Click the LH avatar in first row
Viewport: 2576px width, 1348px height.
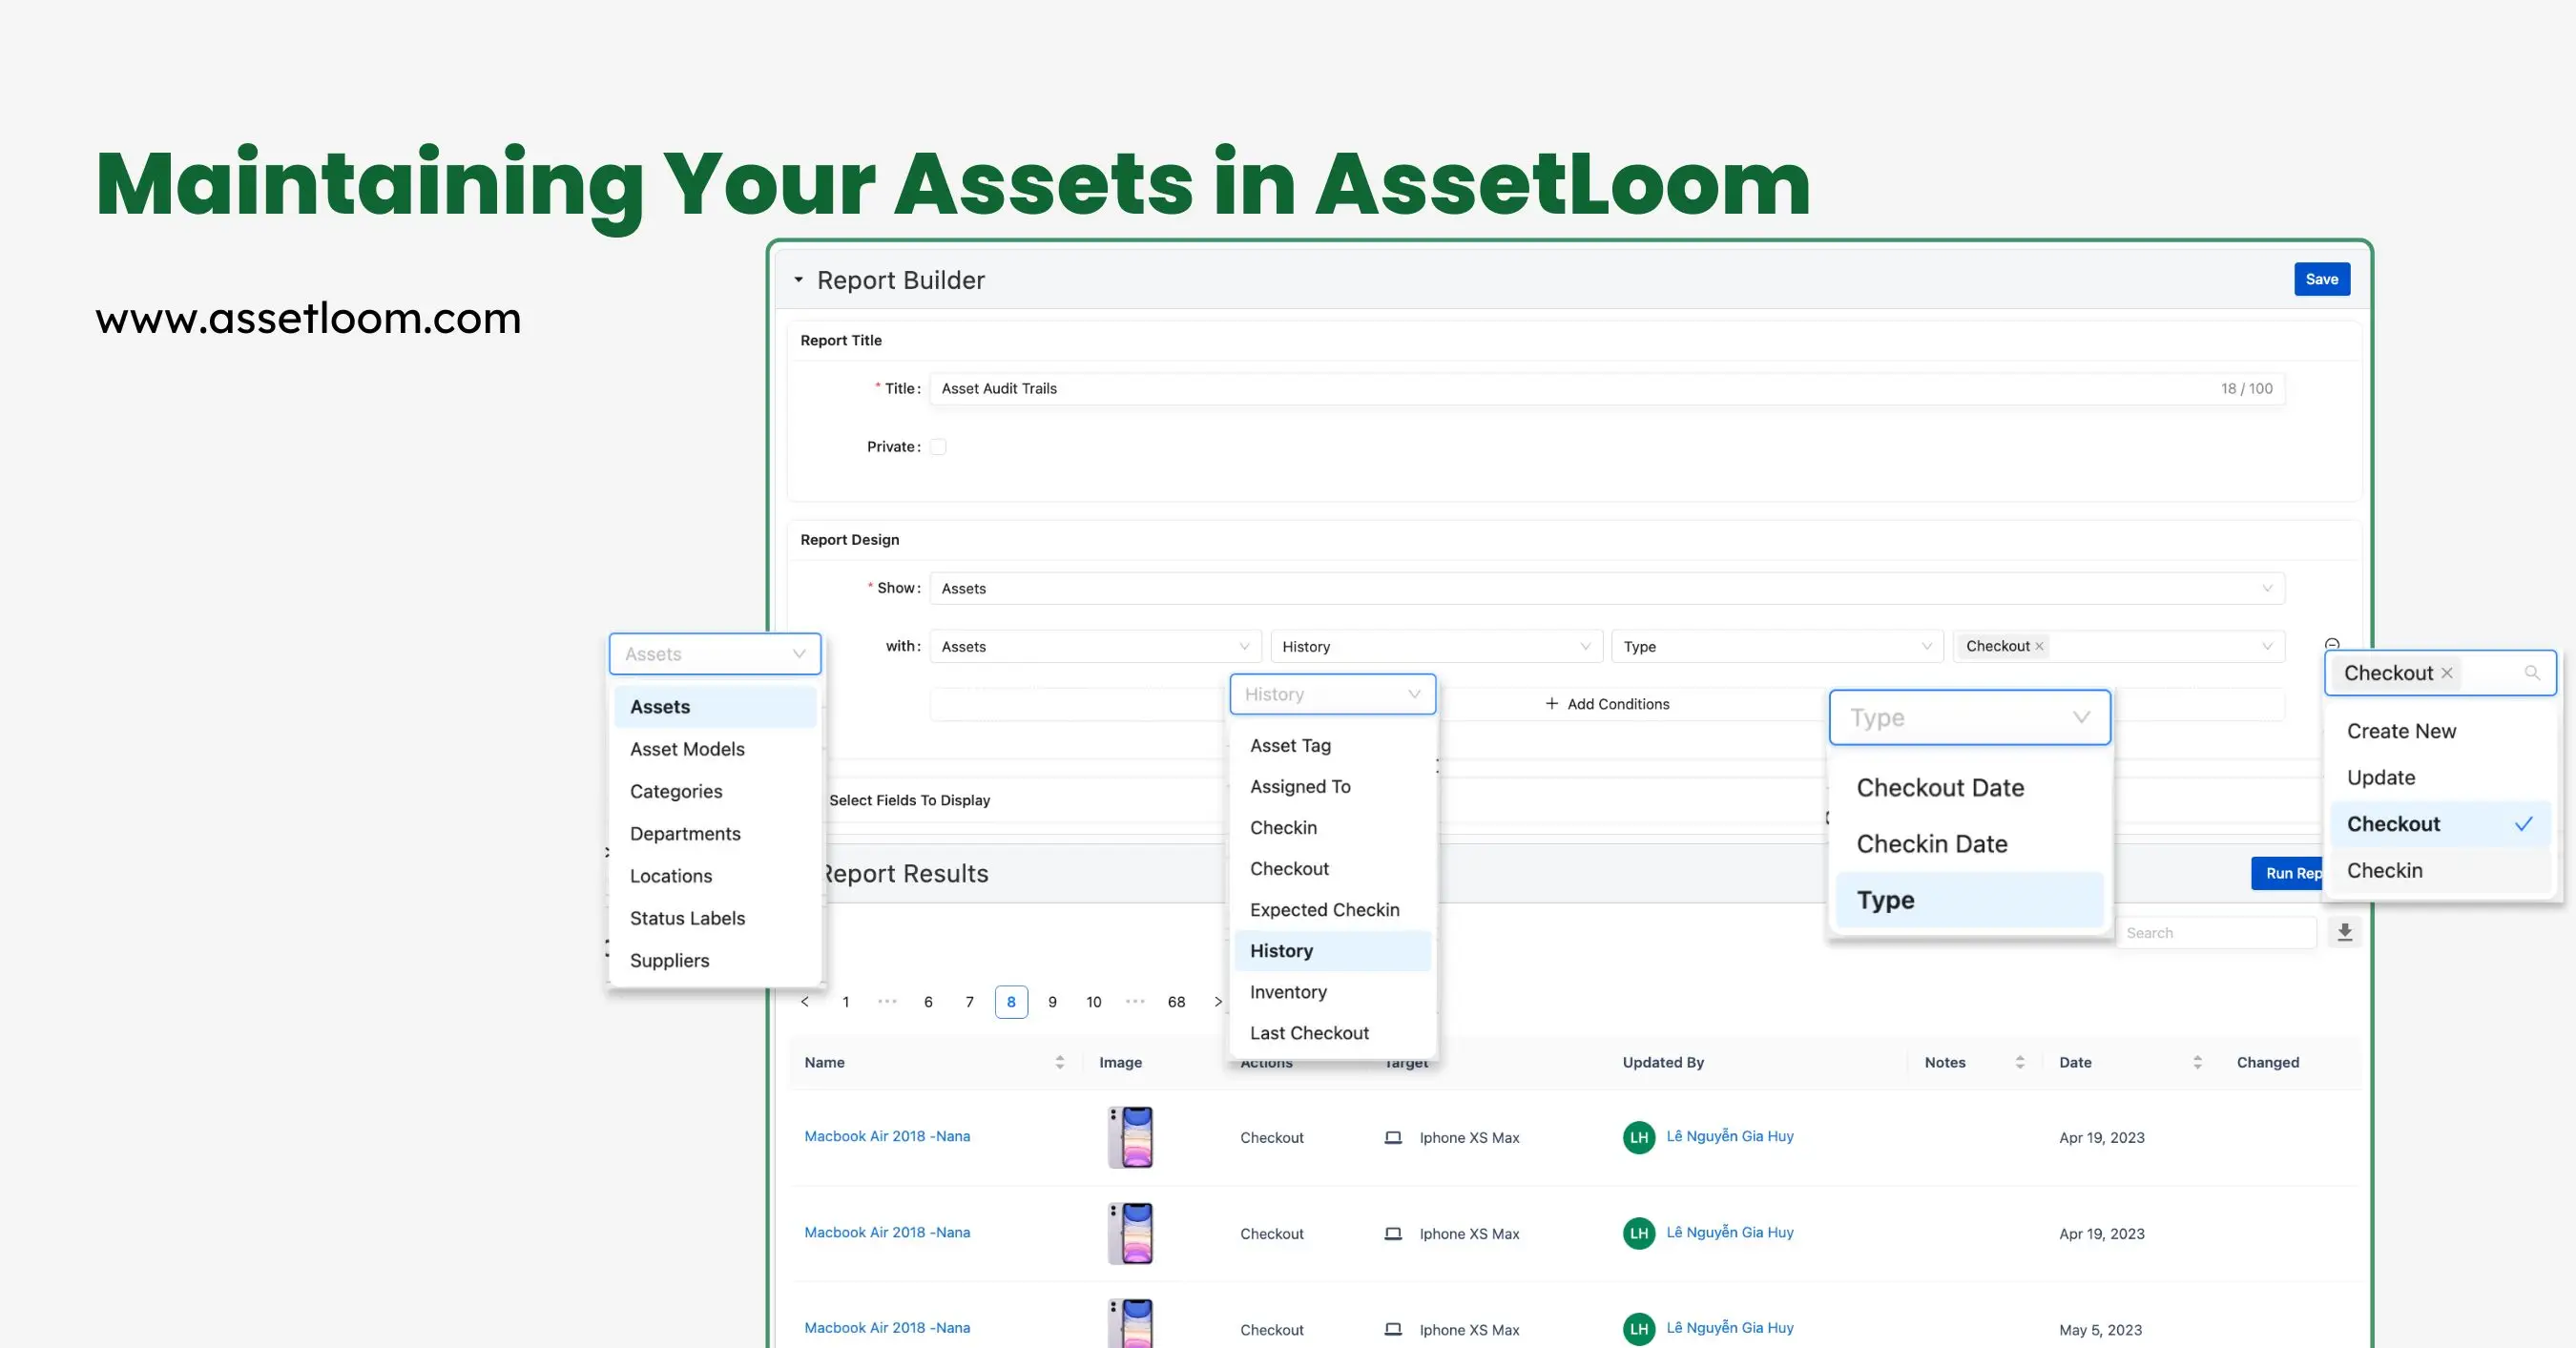point(1638,1137)
